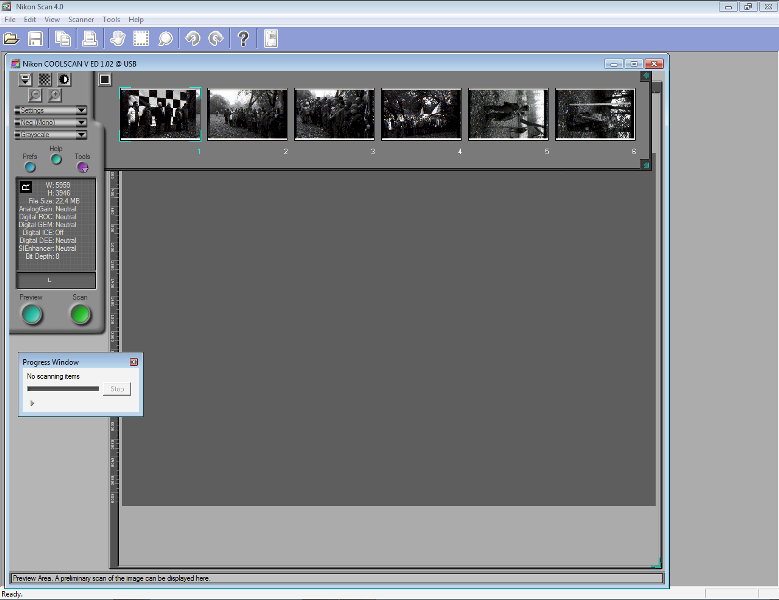779x600 pixels.
Task: Open the Settings dropdown
Action: click(x=51, y=110)
